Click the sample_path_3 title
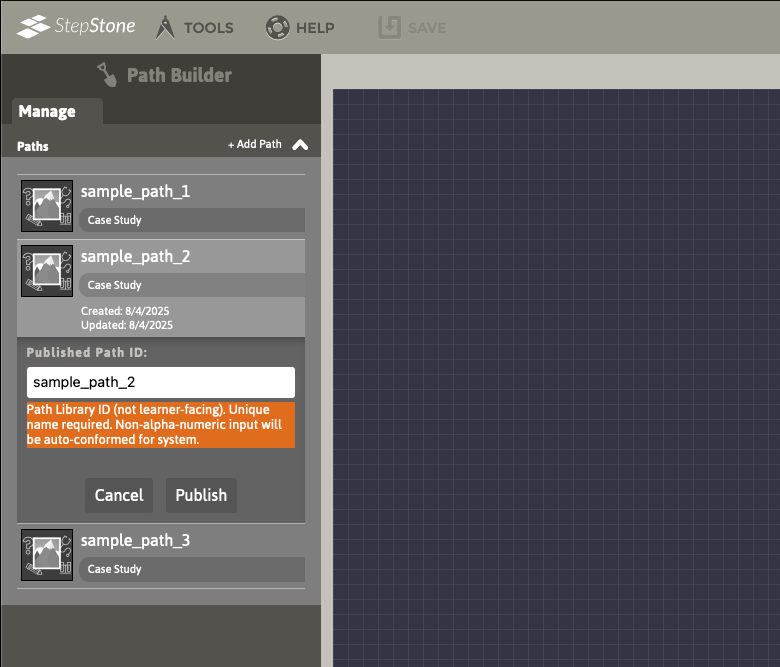This screenshot has width=780, height=667. point(135,541)
